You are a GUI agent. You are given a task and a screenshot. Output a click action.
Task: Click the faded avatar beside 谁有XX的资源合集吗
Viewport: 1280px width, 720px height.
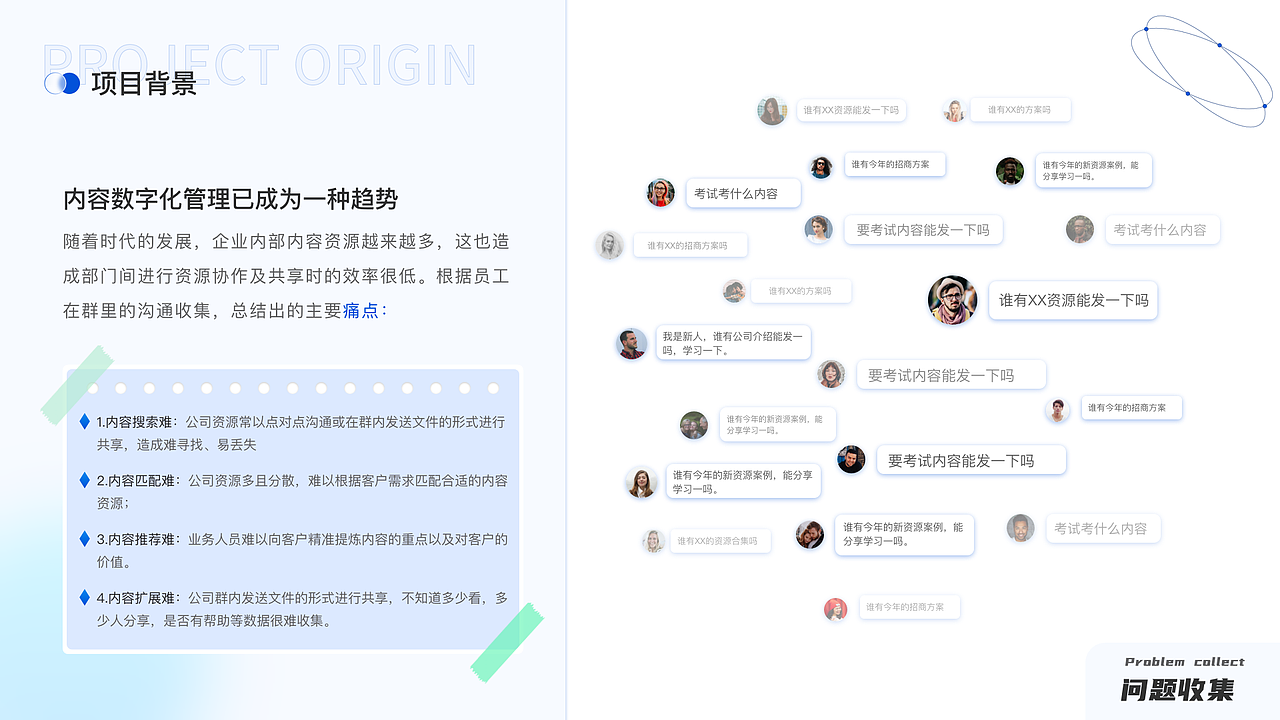(x=654, y=541)
